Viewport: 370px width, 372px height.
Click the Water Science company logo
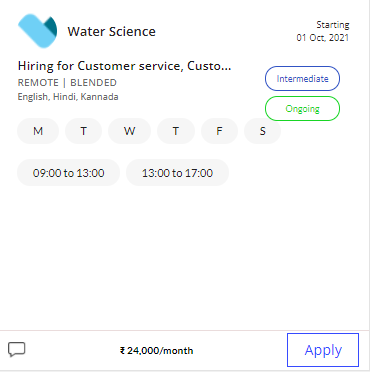[37, 31]
